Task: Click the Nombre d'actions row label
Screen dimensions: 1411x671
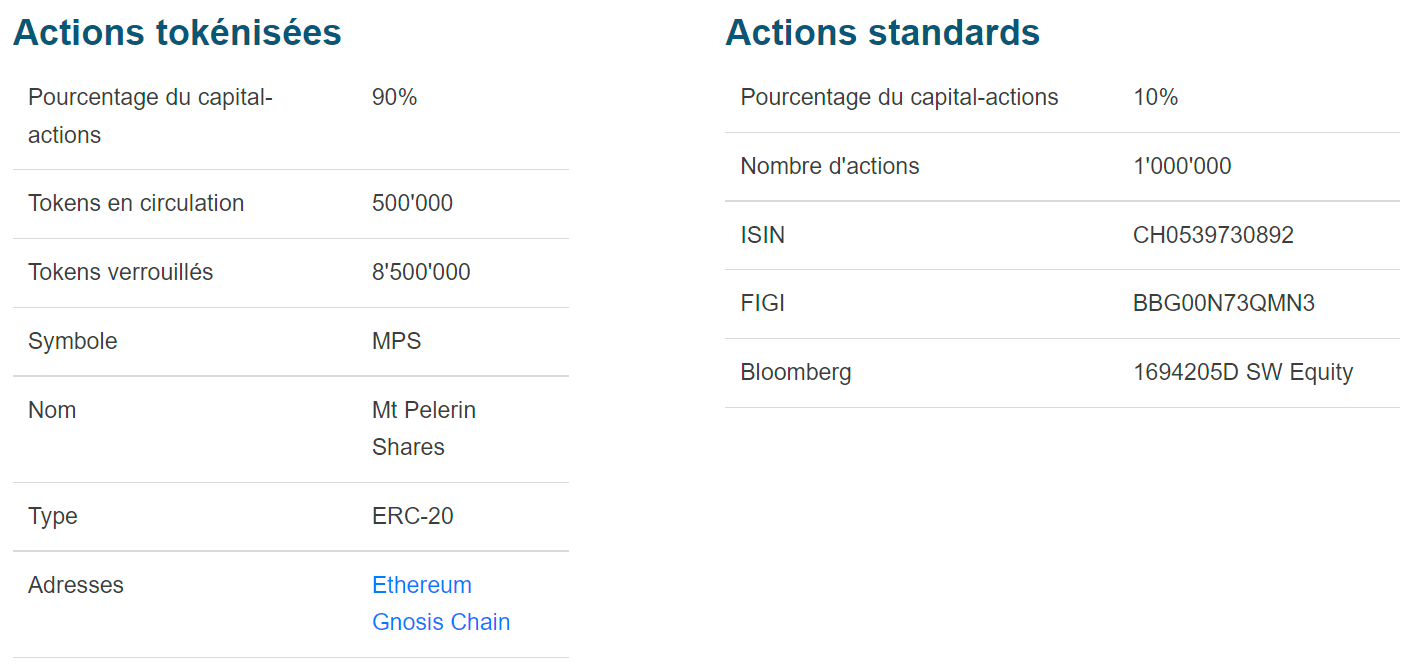Action: tap(829, 166)
